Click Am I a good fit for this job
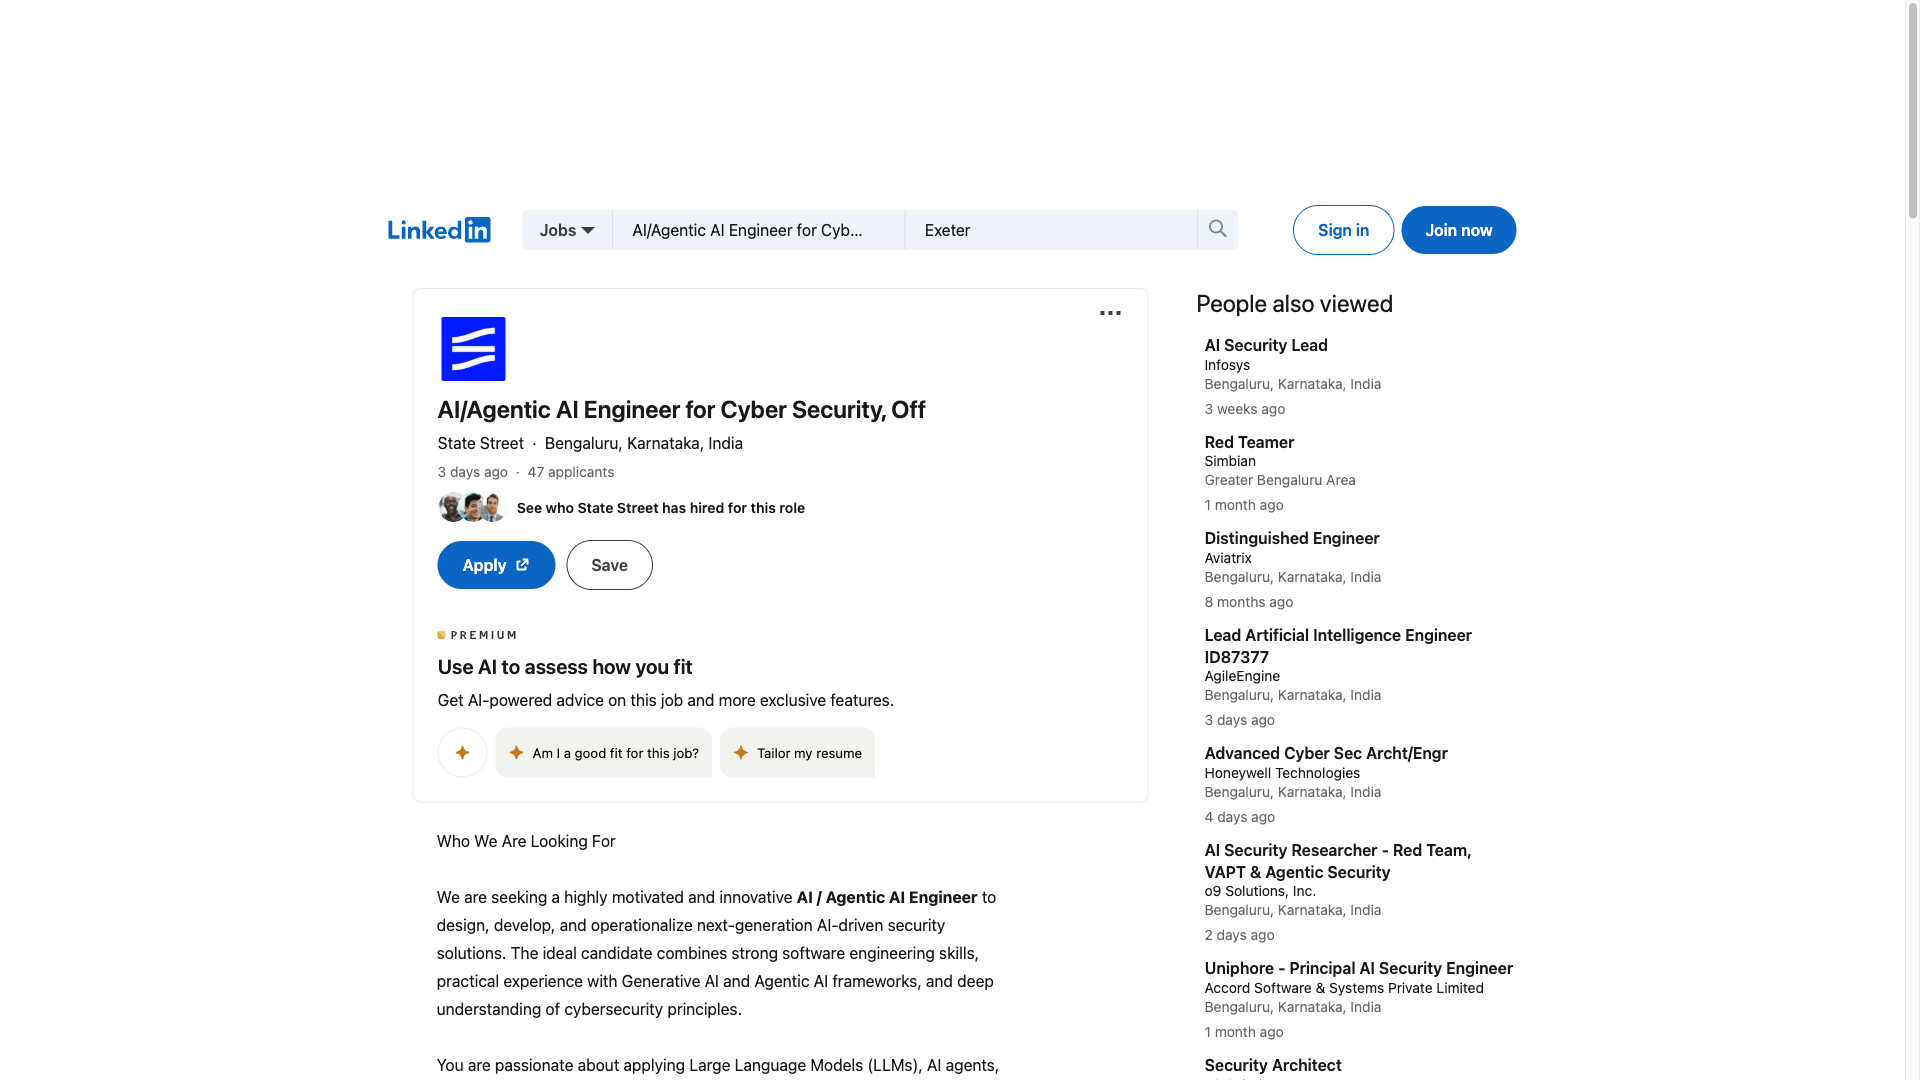Viewport: 1920px width, 1080px height. click(x=604, y=753)
